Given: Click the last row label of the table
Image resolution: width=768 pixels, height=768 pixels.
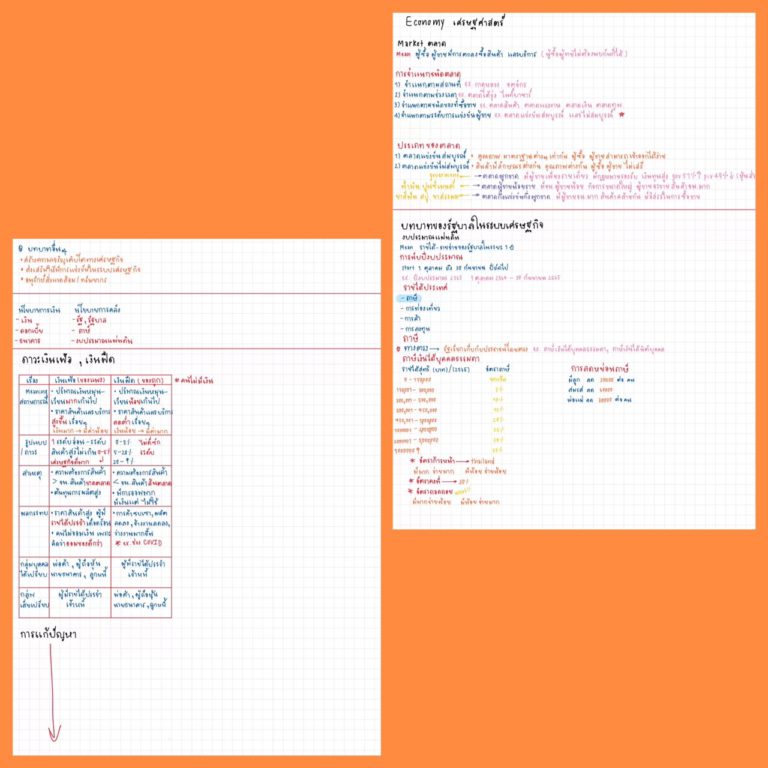Looking at the screenshot, I should point(33,600).
